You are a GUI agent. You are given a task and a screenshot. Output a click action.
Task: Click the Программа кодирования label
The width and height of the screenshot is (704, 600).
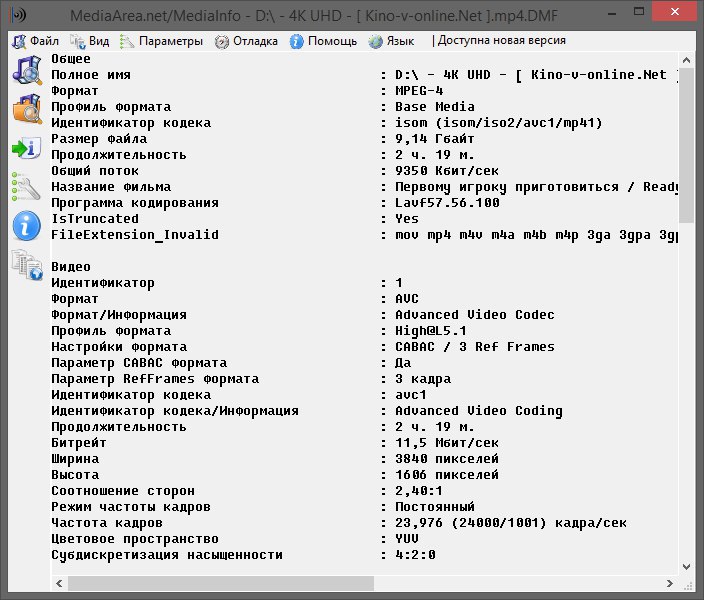[x=135, y=203]
